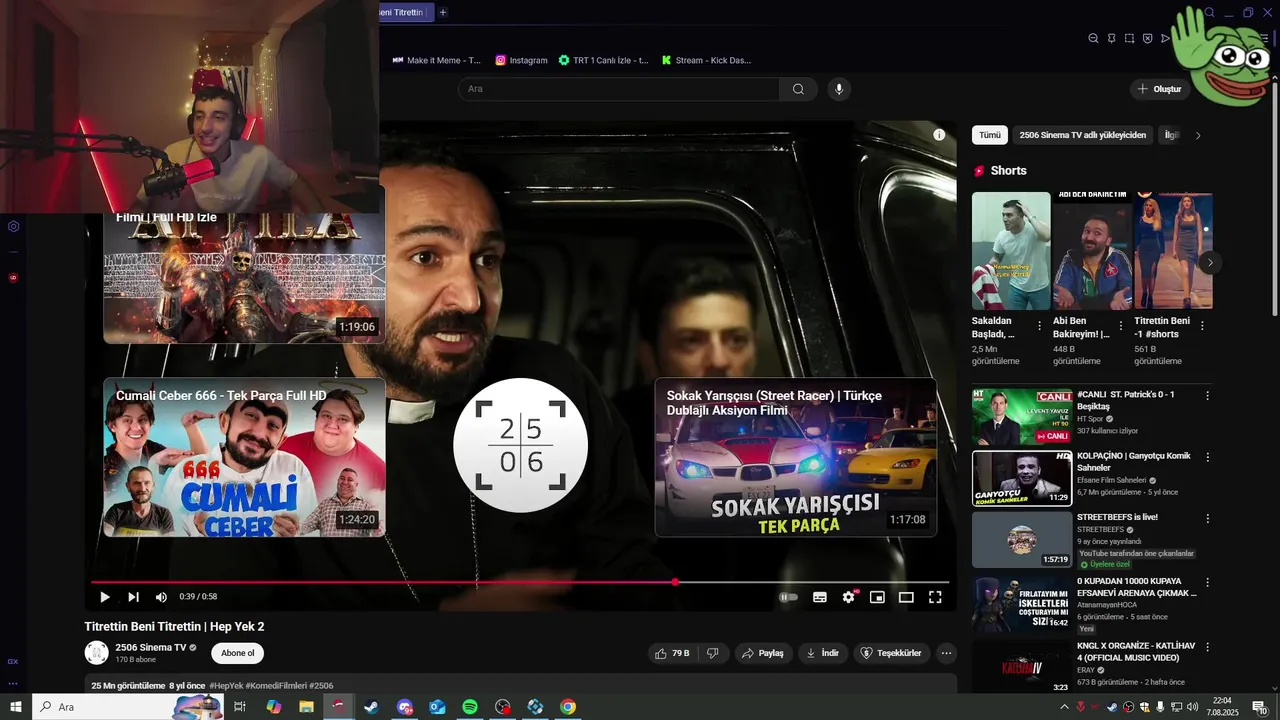The image size is (1280, 720).
Task: Open the 2506 Sinema TV channel name
Action: [150, 647]
